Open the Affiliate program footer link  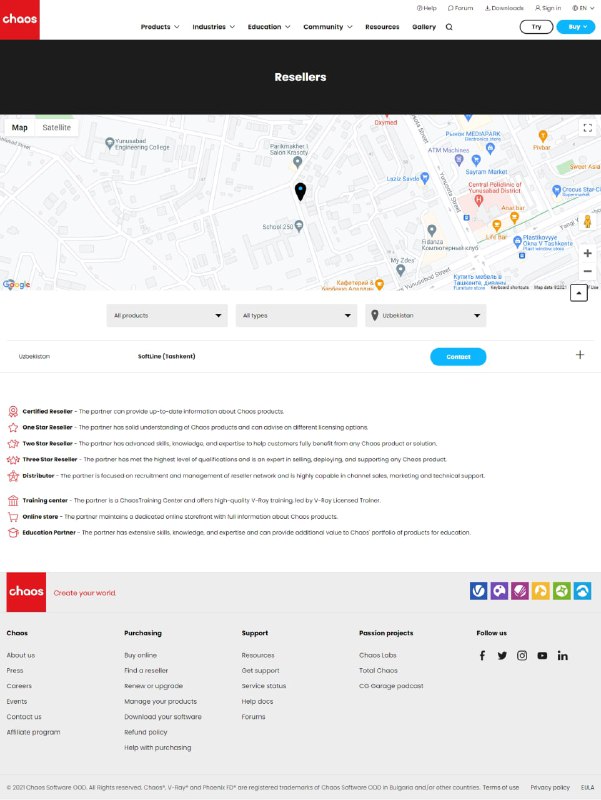(x=33, y=732)
